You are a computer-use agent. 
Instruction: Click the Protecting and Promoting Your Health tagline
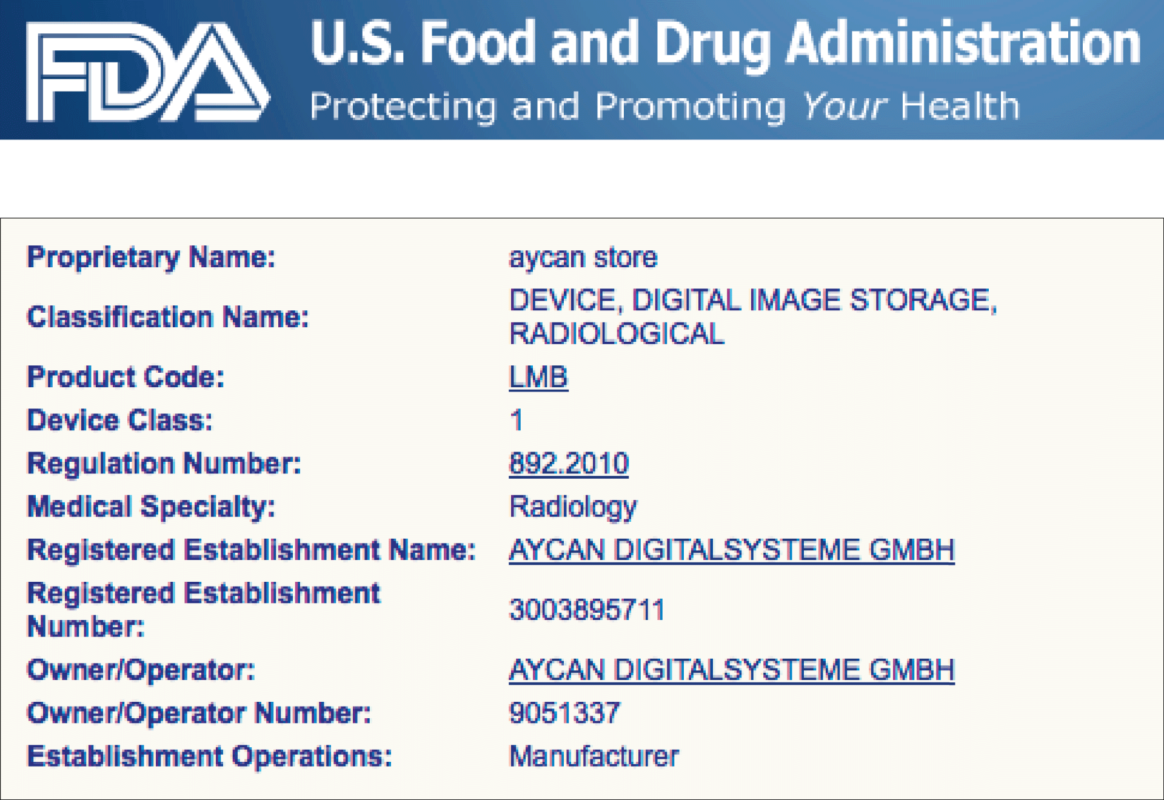click(x=664, y=107)
